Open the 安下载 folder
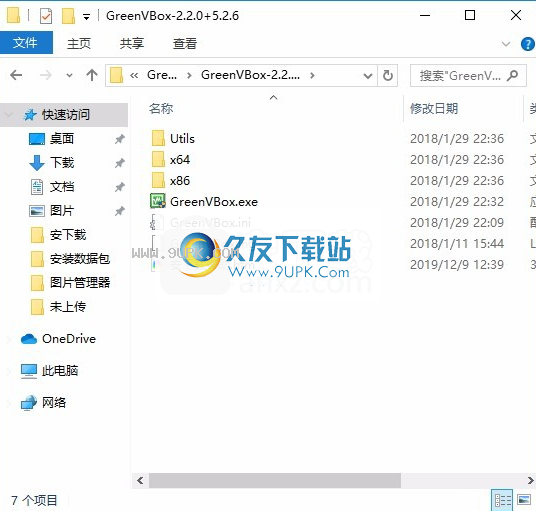Screen dimensions: 536x511 coord(68,235)
